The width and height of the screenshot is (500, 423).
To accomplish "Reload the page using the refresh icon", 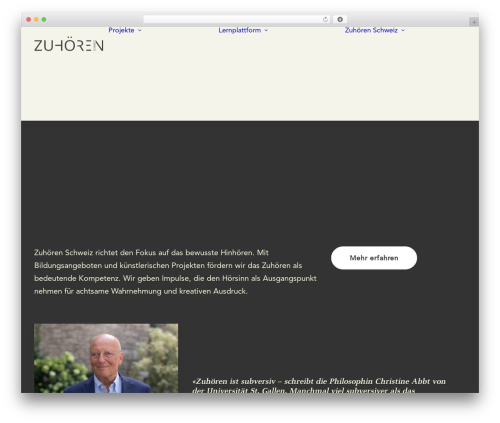I will pos(325,19).
